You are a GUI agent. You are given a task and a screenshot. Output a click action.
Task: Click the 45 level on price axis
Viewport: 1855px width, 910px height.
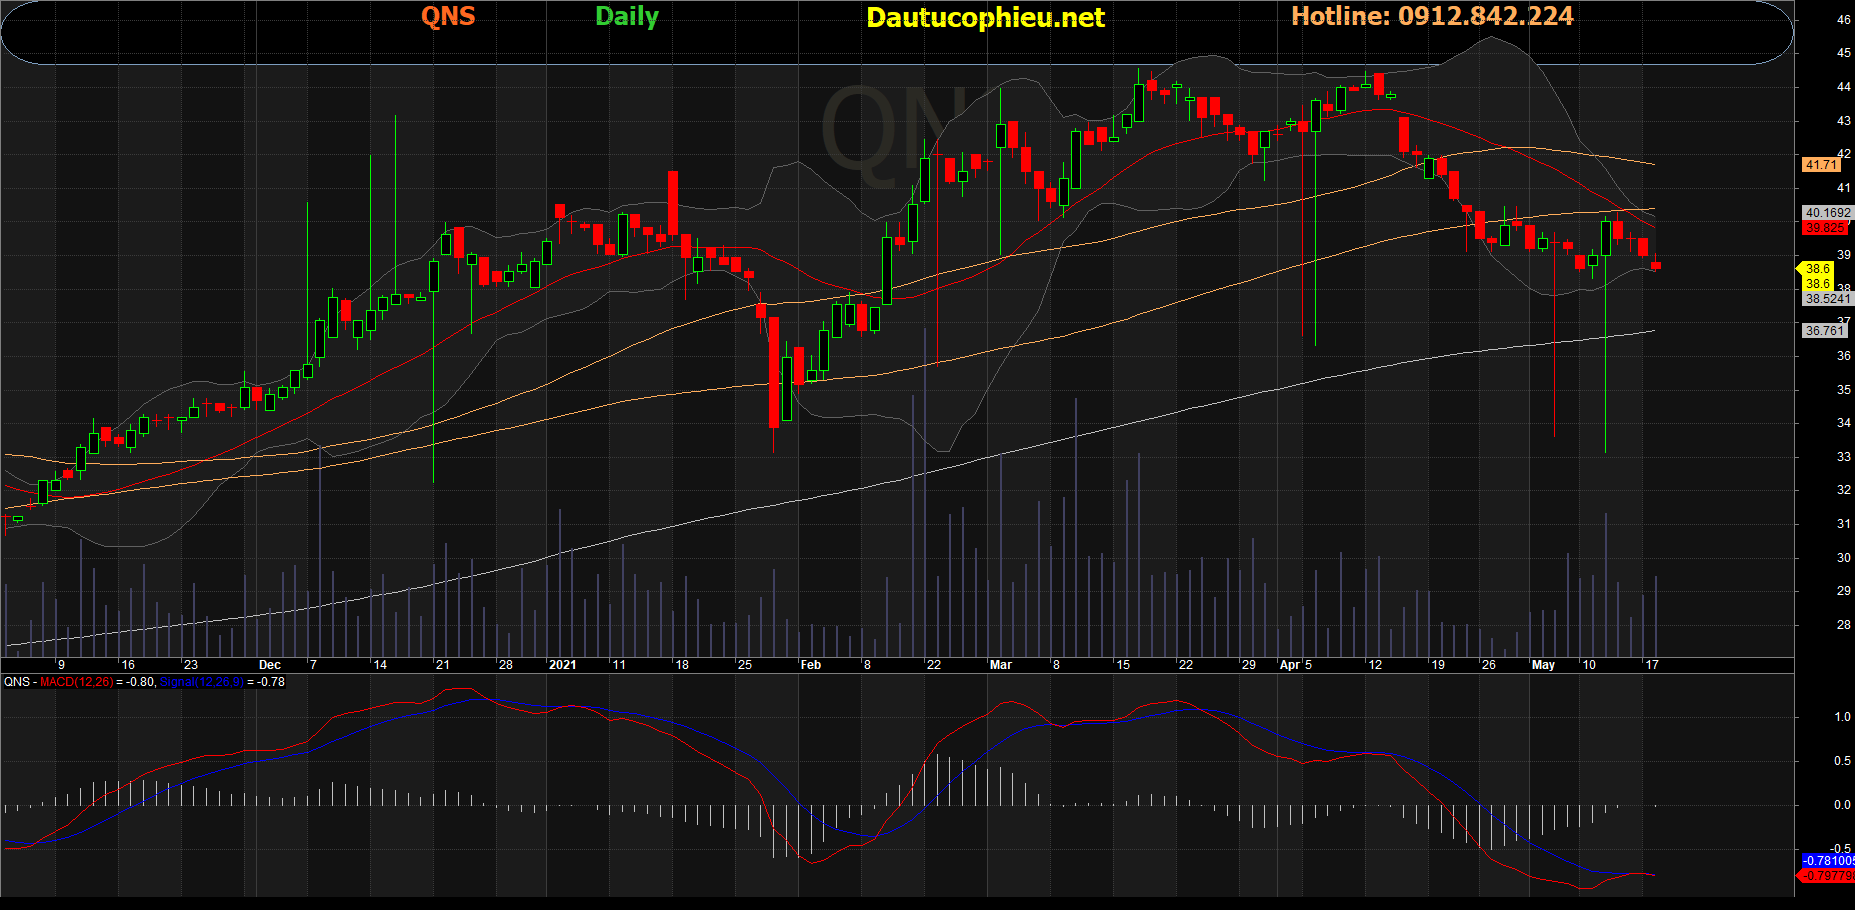pos(1843,53)
